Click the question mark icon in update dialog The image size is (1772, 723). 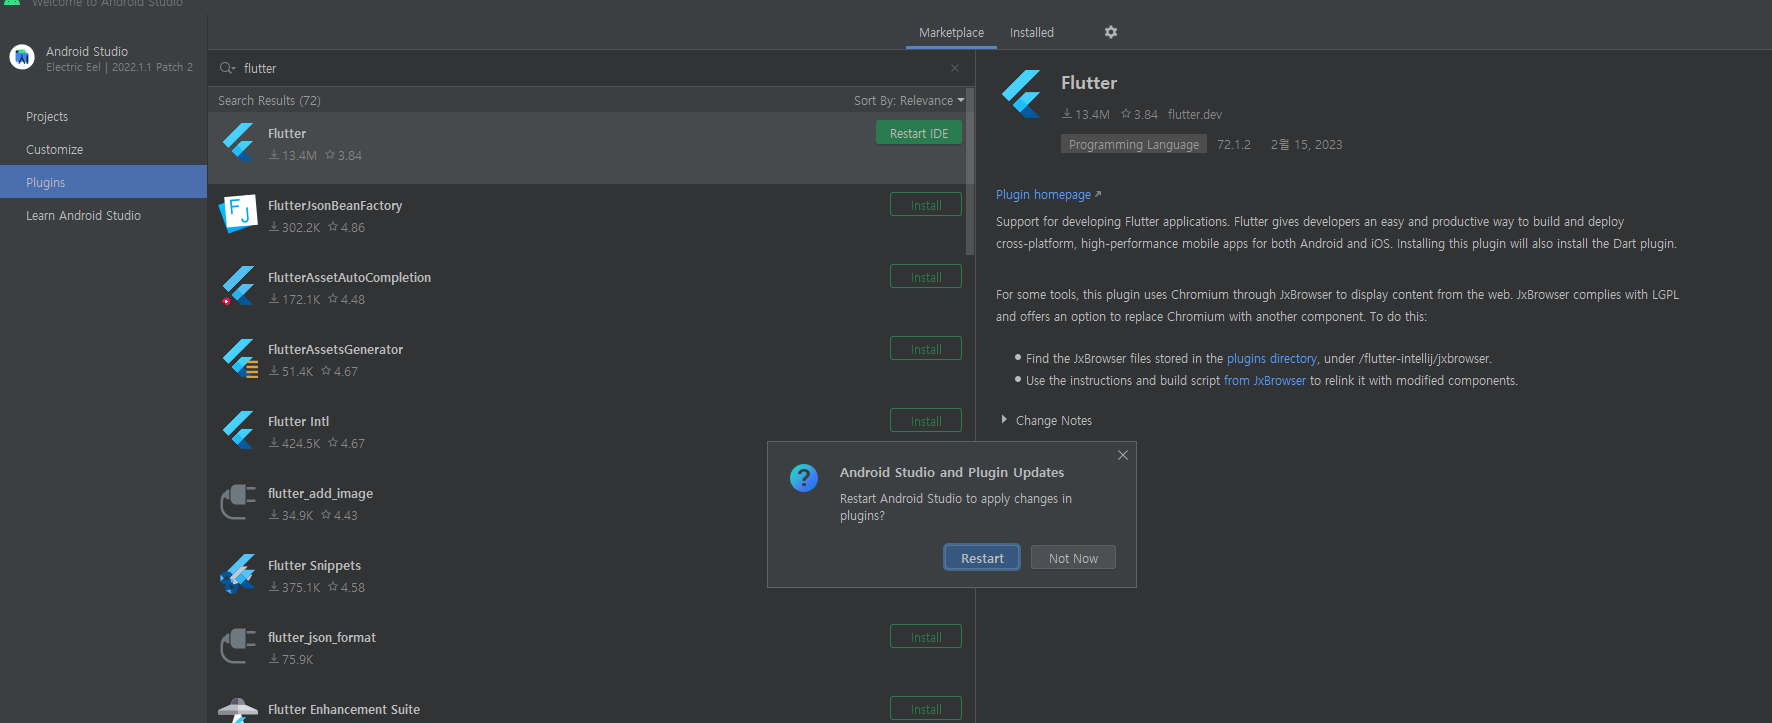click(804, 478)
